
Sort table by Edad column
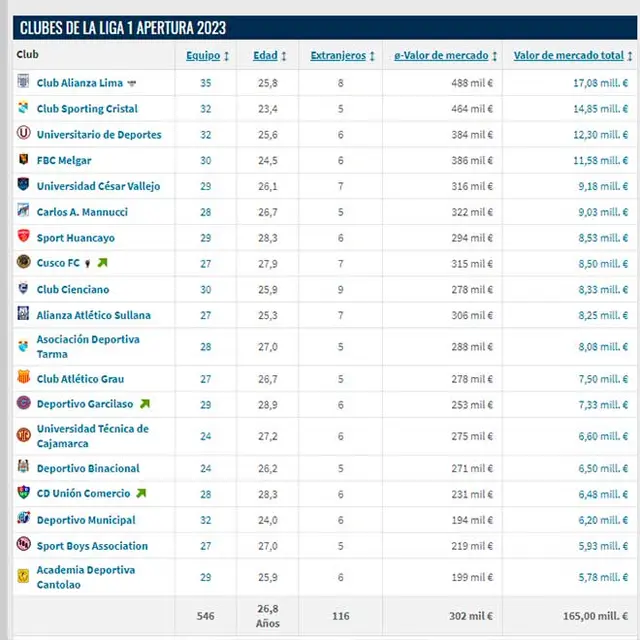click(269, 56)
